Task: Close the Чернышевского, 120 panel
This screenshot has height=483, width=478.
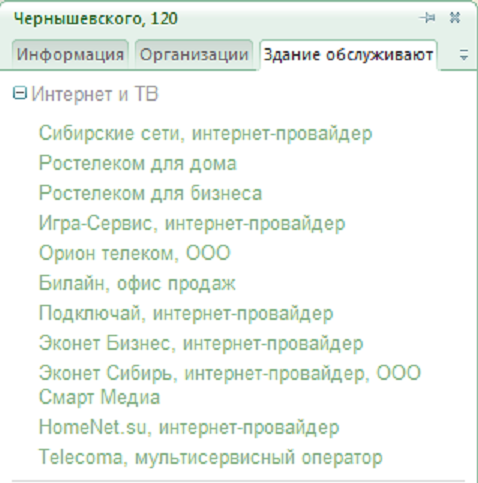Action: [x=455, y=18]
